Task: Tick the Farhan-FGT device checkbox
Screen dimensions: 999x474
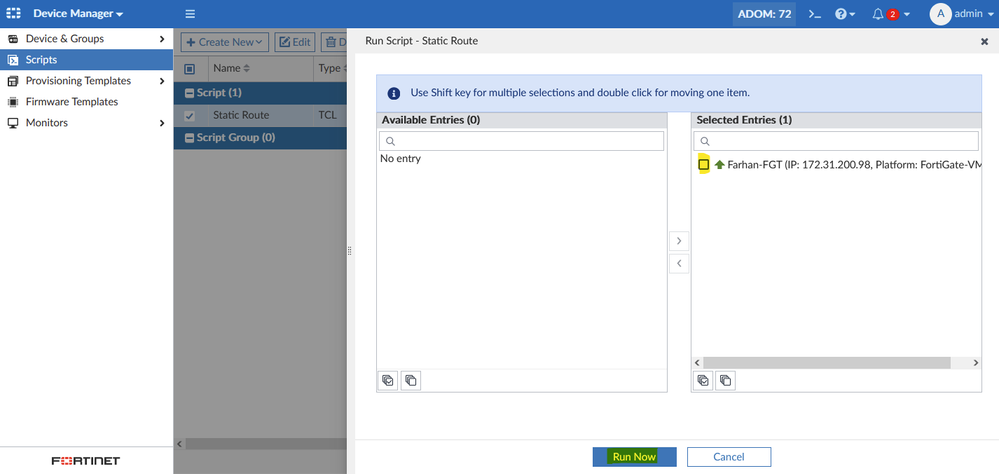Action: point(703,165)
